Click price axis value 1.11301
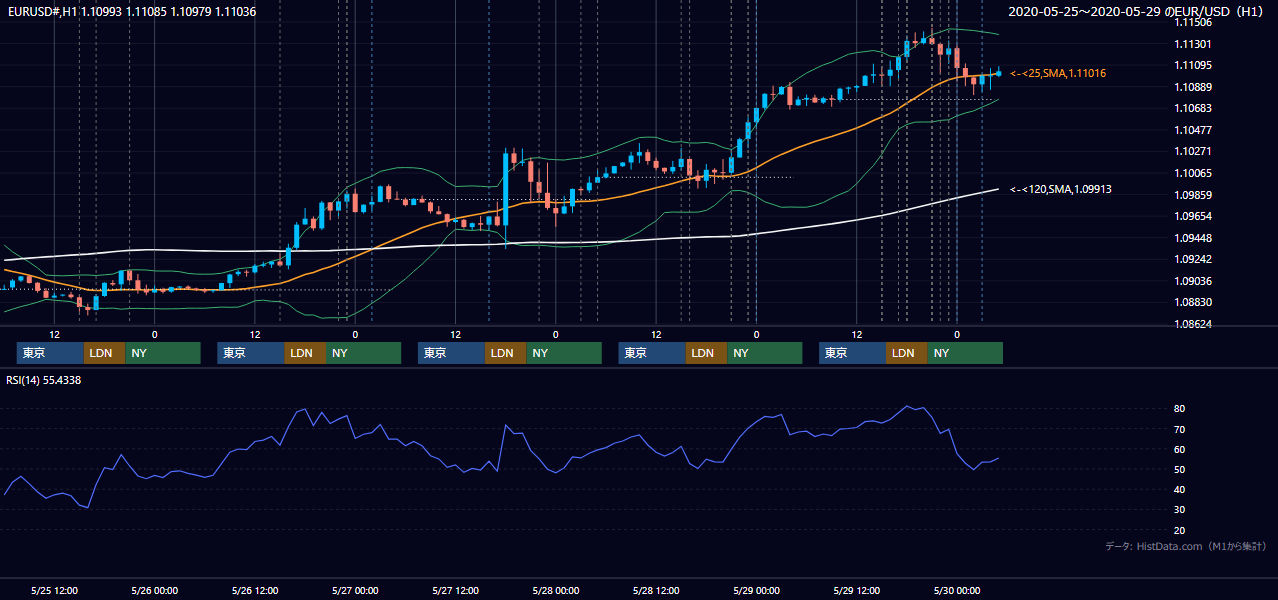This screenshot has height=600, width=1278. point(1193,44)
